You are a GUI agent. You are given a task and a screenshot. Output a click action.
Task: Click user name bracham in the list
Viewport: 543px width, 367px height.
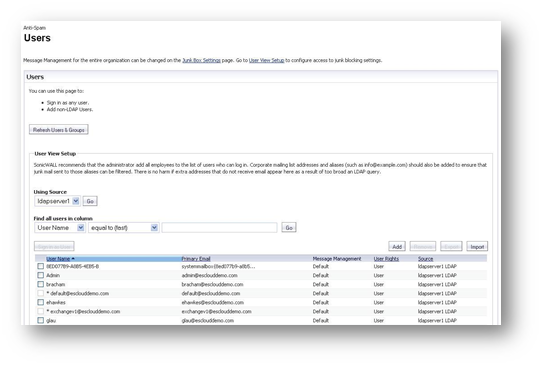pyautogui.click(x=56, y=284)
